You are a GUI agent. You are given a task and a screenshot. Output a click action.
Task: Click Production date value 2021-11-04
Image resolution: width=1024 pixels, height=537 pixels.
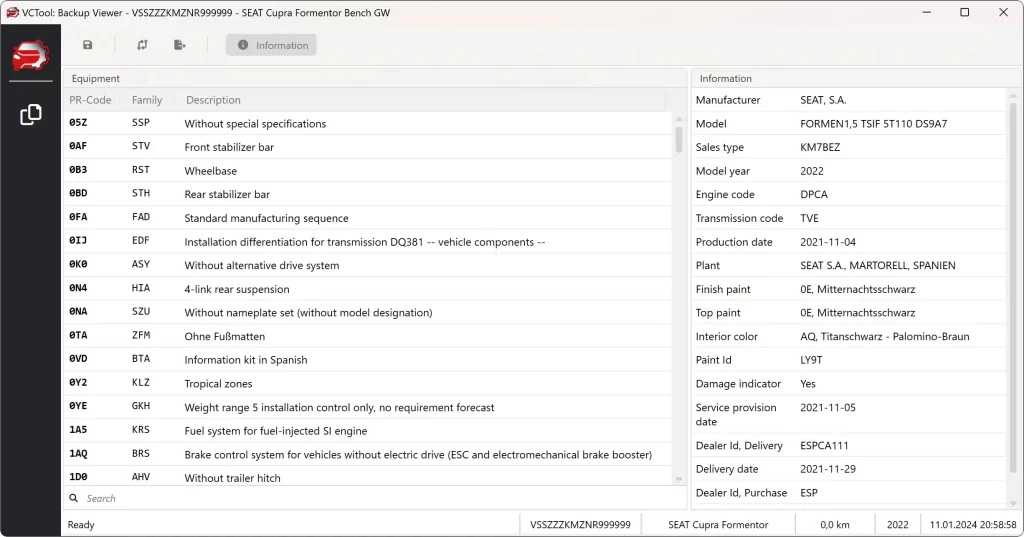(827, 242)
